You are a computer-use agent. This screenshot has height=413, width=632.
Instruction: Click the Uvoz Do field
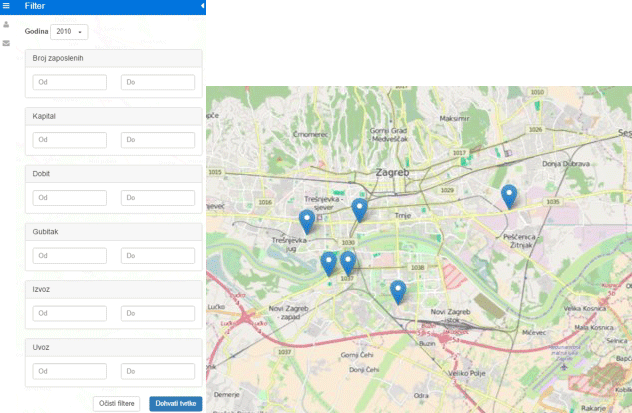tap(158, 371)
